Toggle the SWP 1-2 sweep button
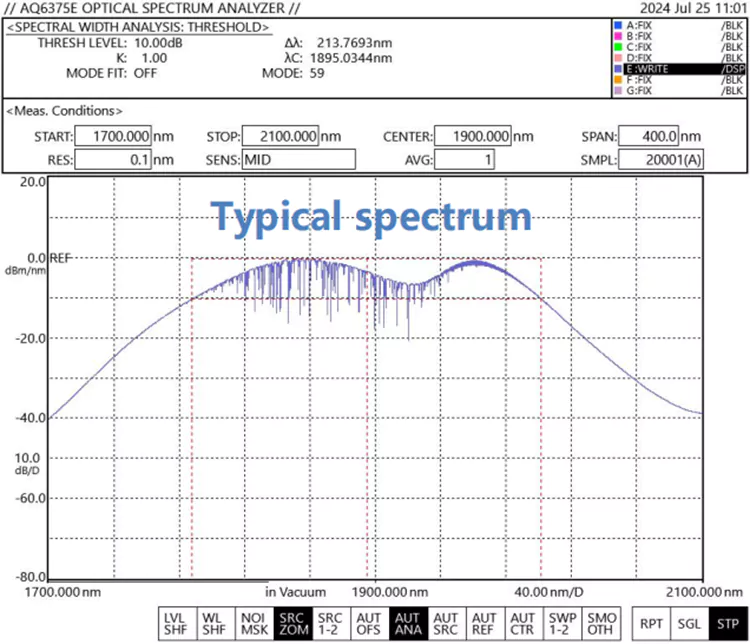This screenshot has width=750, height=644. (x=563, y=624)
